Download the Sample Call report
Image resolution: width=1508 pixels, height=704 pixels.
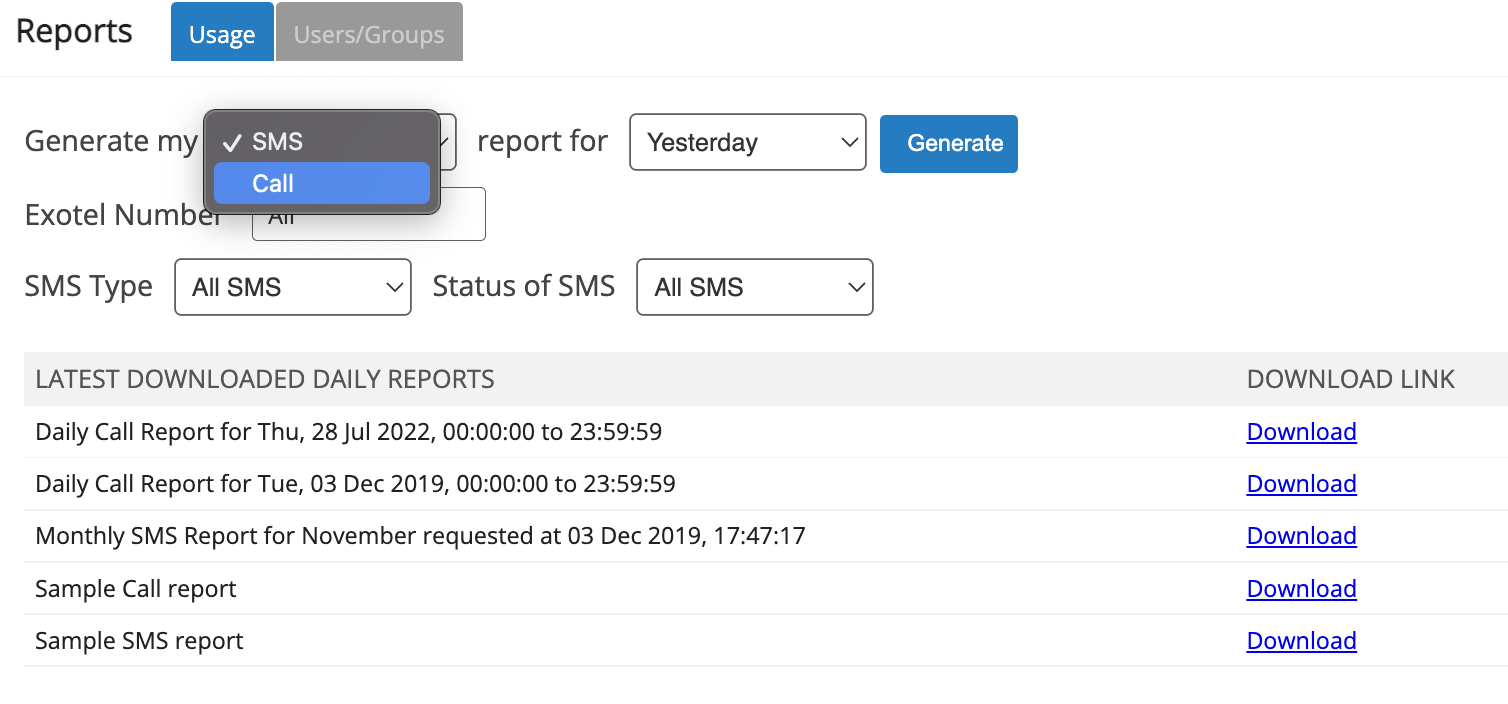pos(1301,588)
